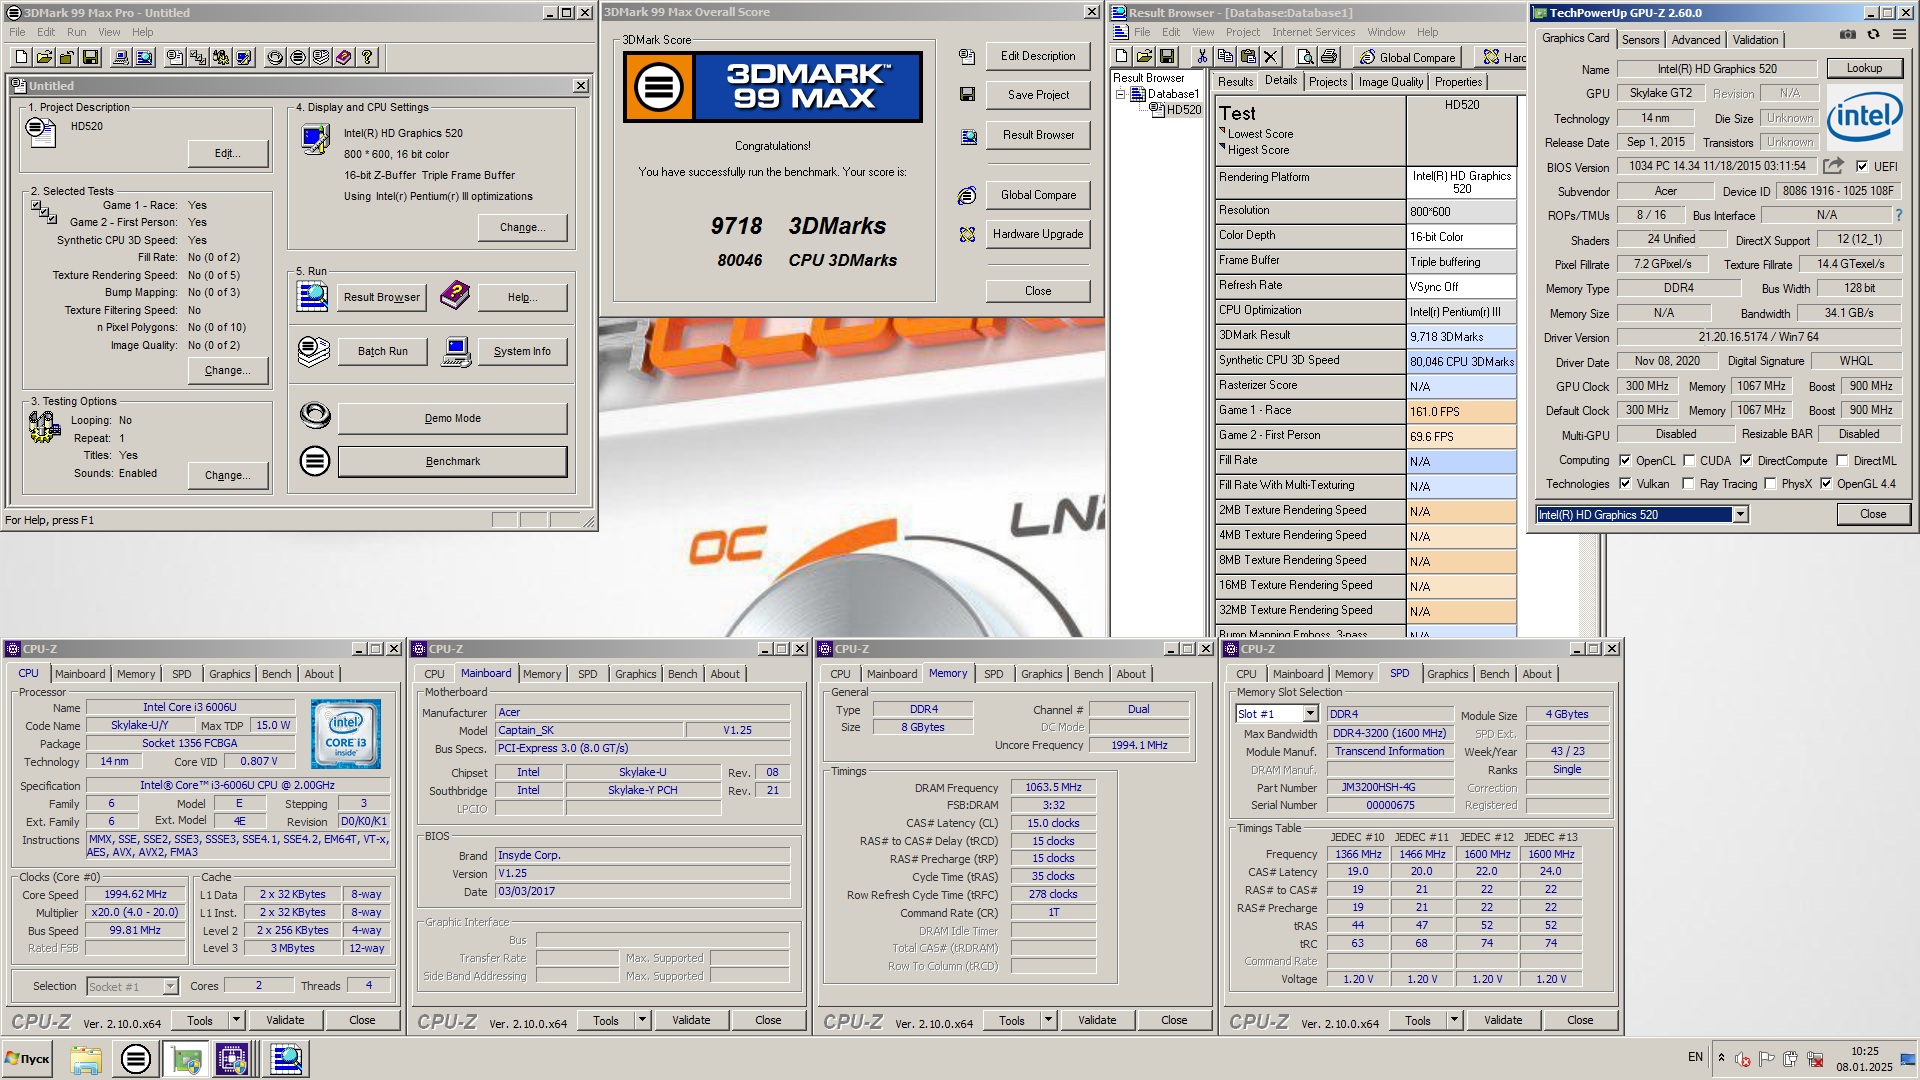Switch to the Advanced tab in GPU-Z
1920x1080 pixels.
click(1696, 40)
